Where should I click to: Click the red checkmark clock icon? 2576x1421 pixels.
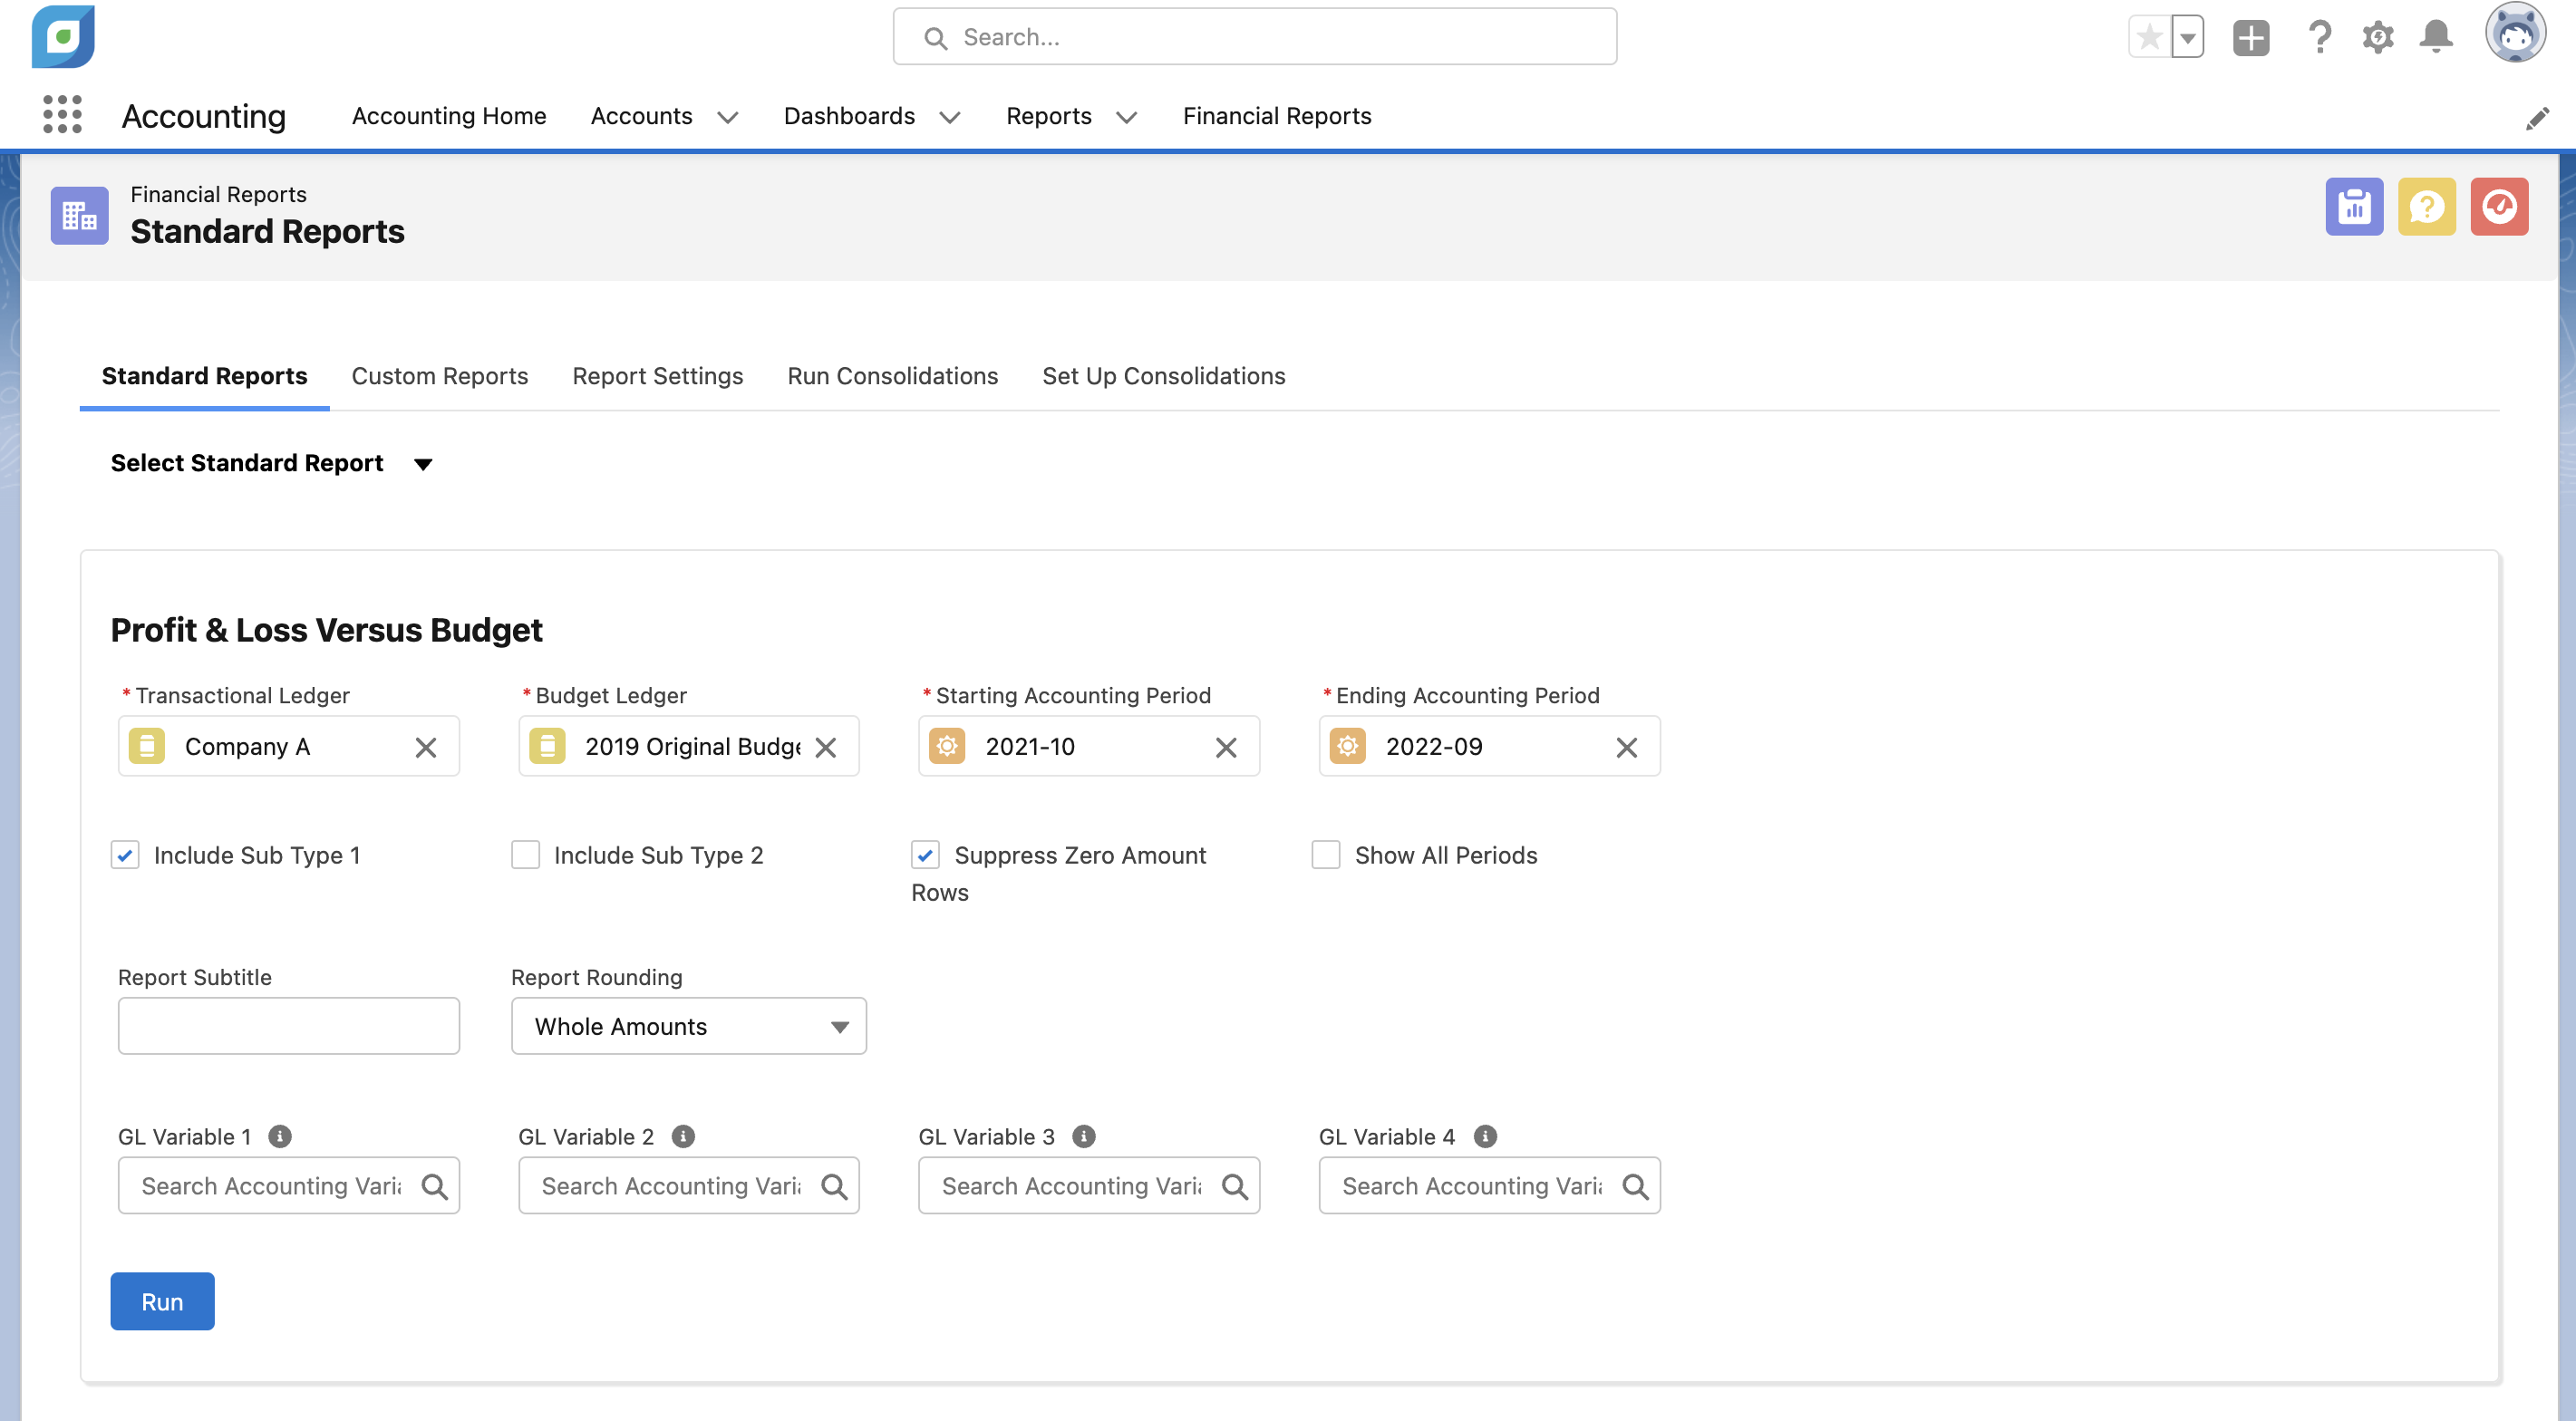click(2498, 207)
